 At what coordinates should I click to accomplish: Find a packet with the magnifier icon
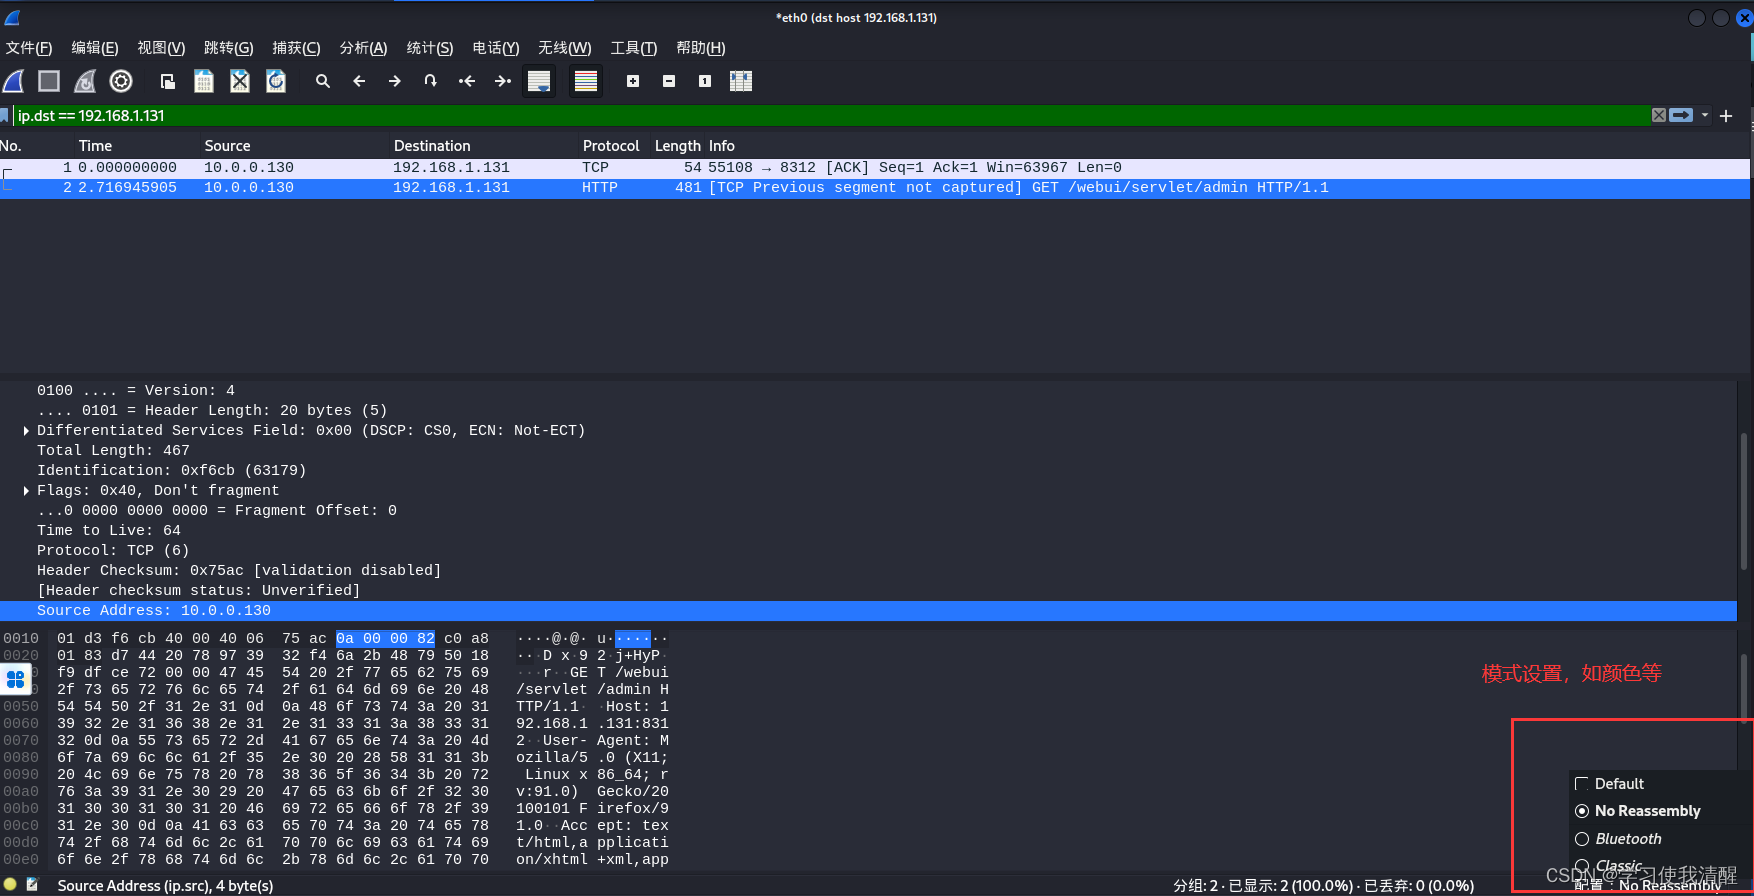tap(323, 81)
